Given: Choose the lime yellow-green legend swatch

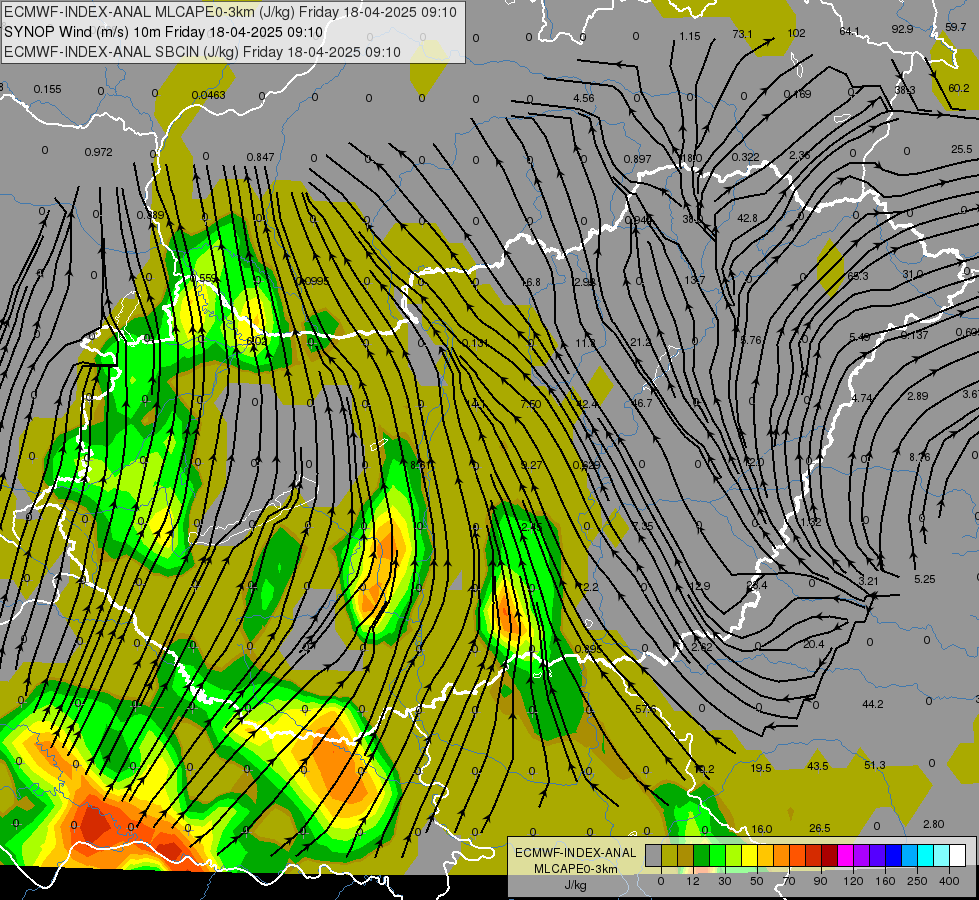Looking at the screenshot, I should (x=734, y=855).
